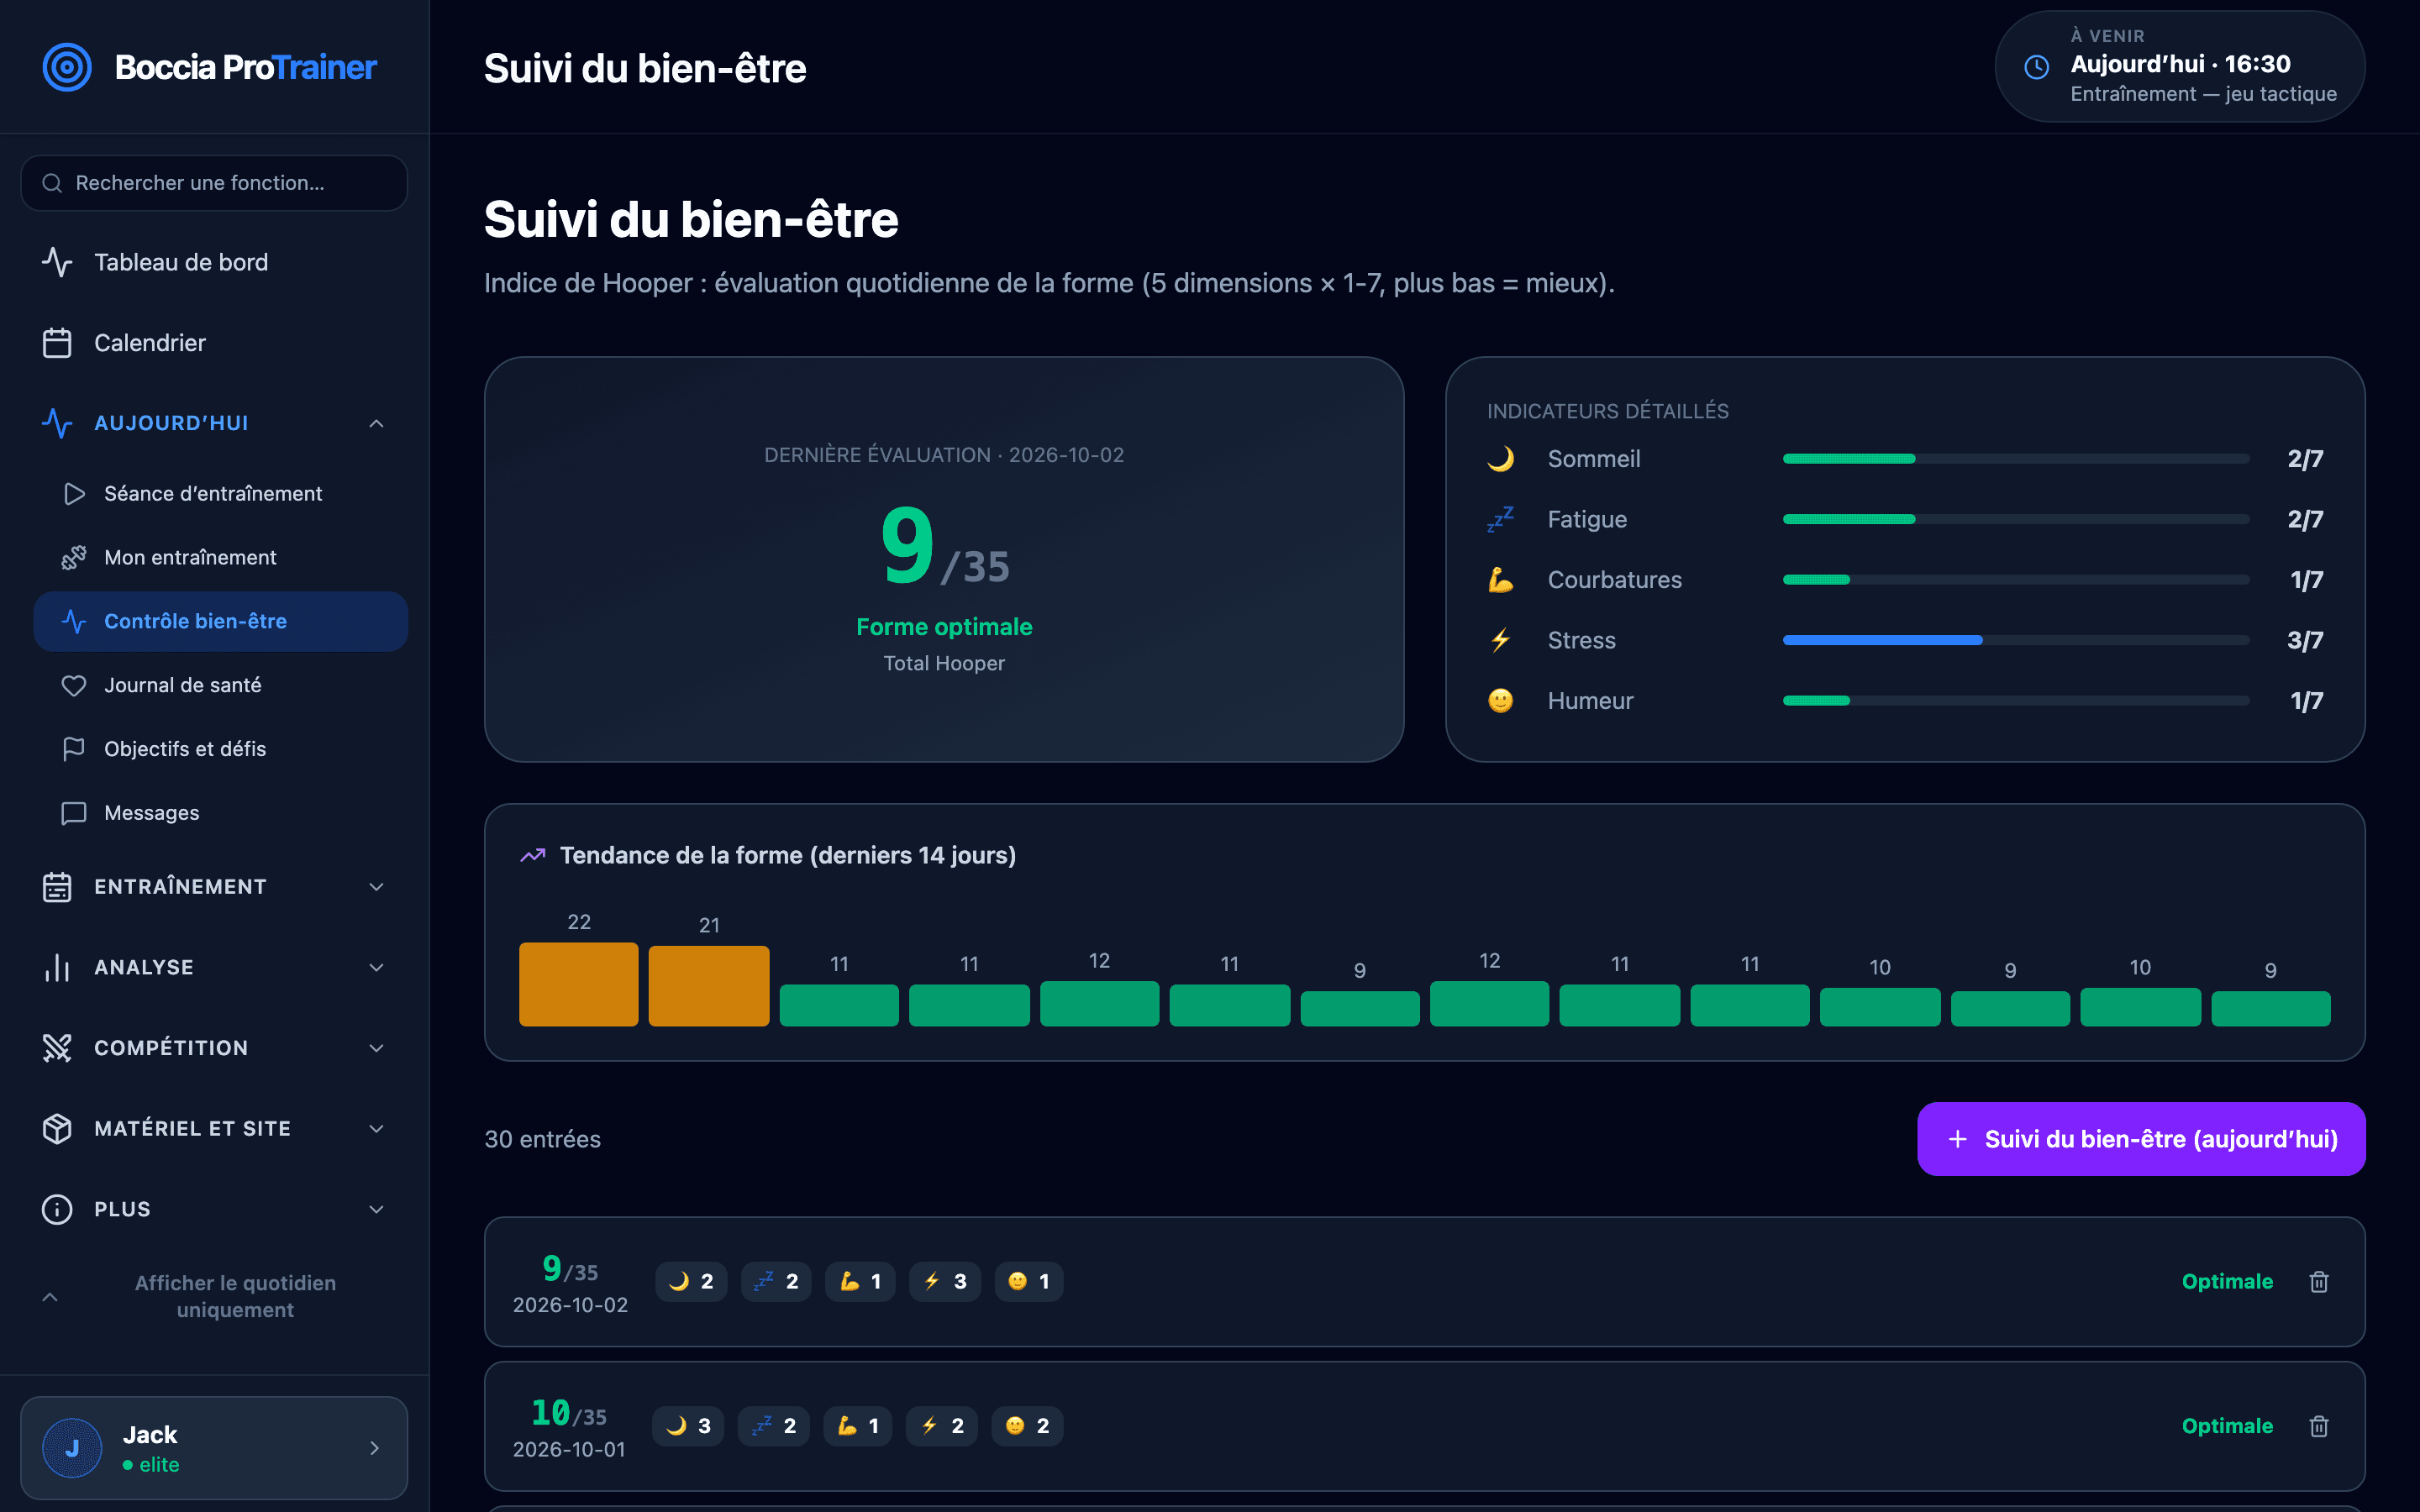Click the 30 entrées count text

(x=543, y=1139)
